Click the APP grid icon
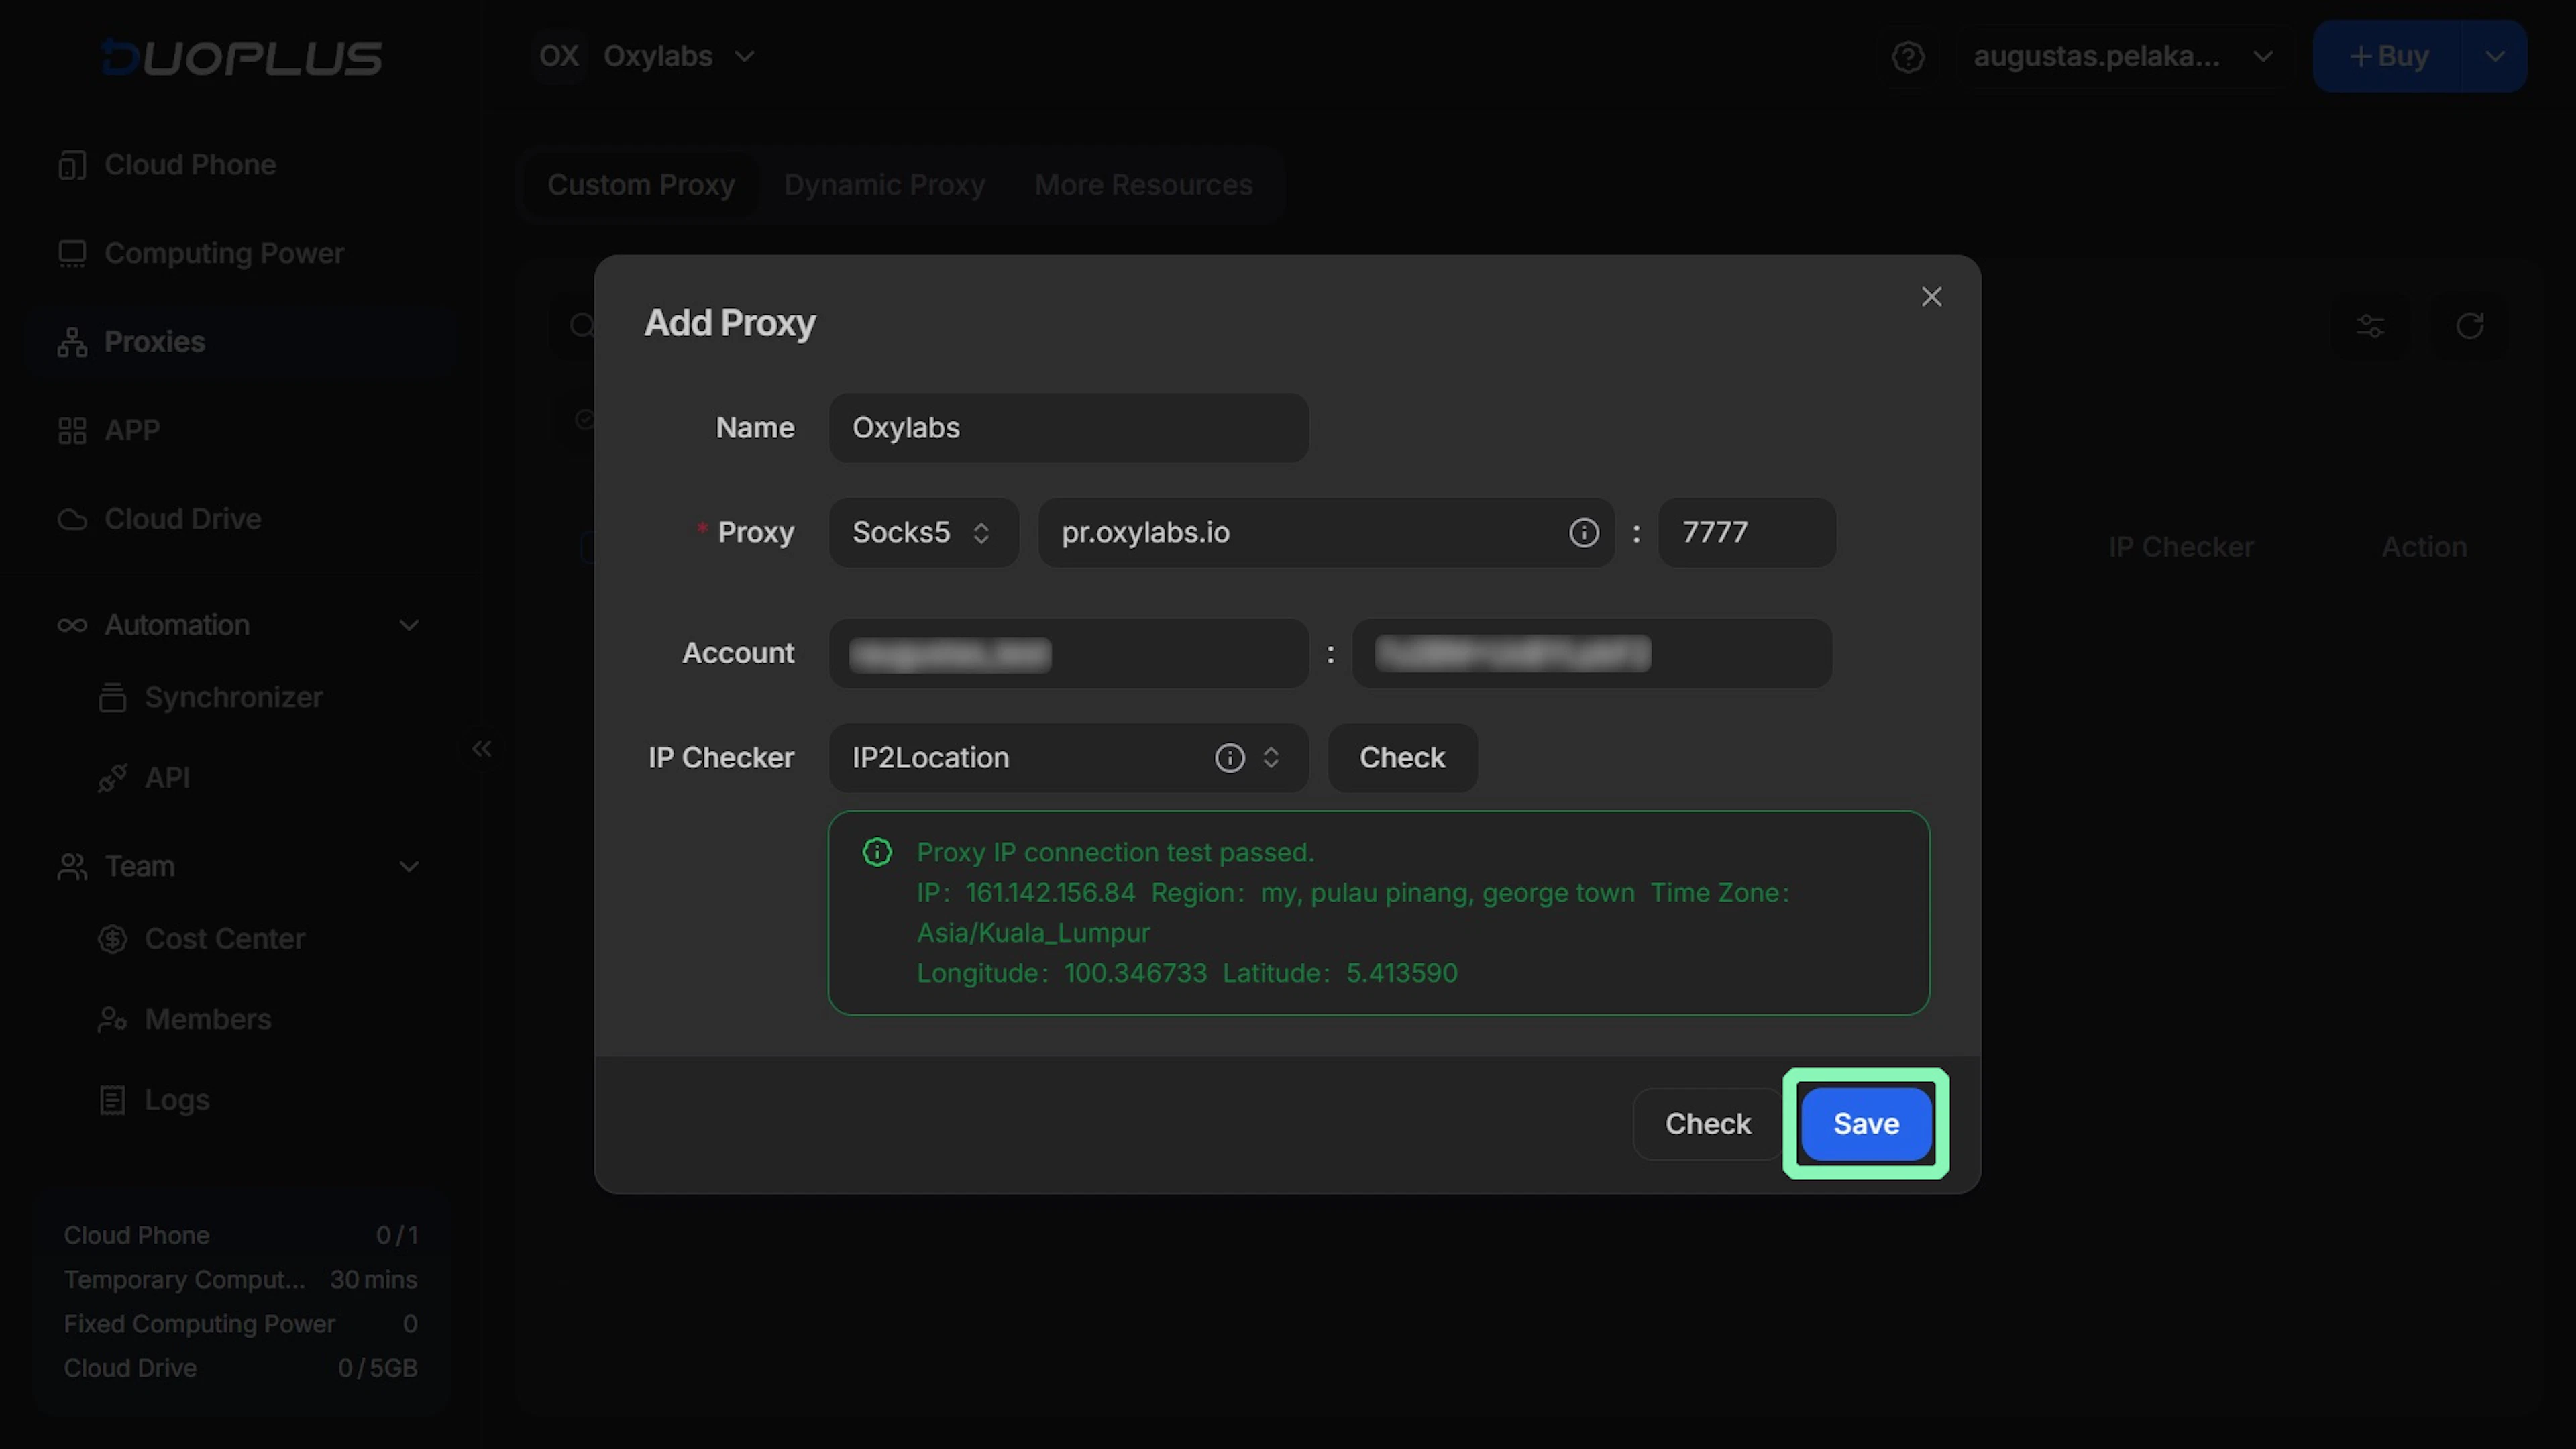 coord(72,431)
